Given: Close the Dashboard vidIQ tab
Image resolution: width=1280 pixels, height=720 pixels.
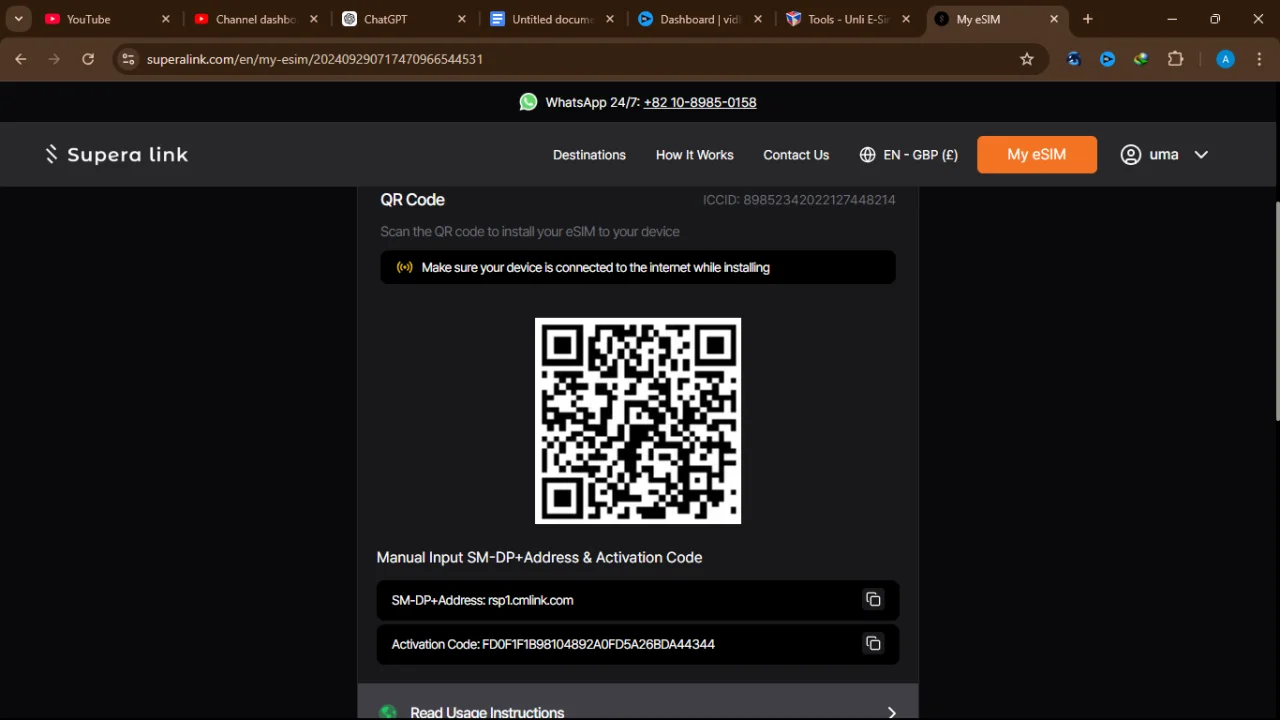Looking at the screenshot, I should pos(758,19).
